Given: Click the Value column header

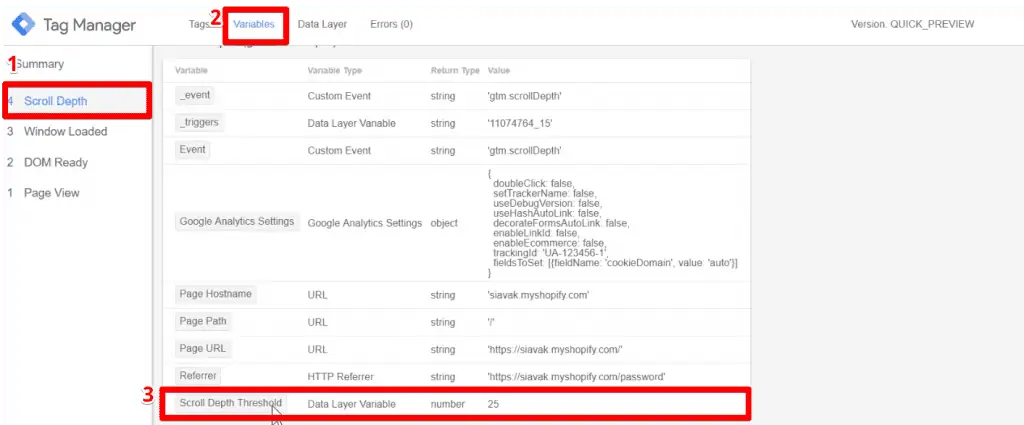Looking at the screenshot, I should tap(498, 71).
